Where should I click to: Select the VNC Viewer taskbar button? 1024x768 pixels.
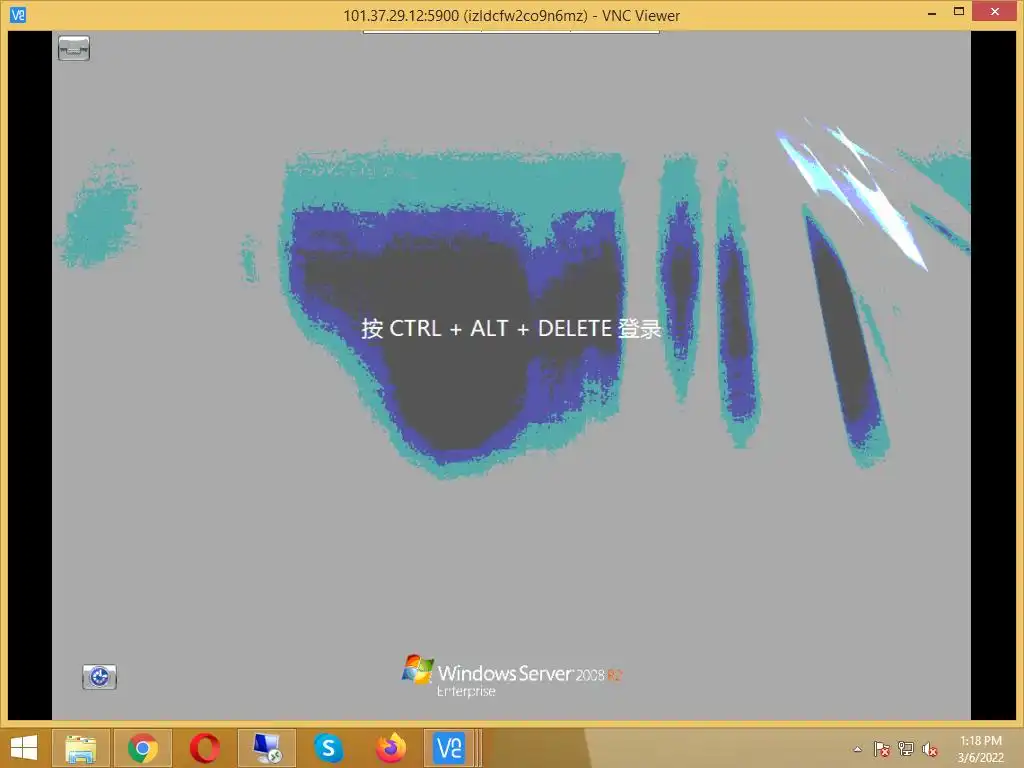tap(449, 748)
